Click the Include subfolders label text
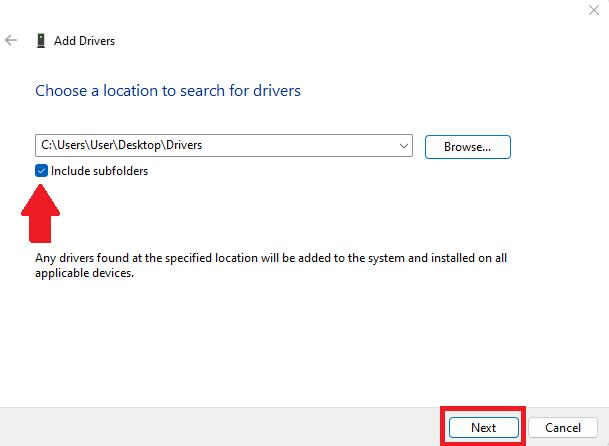 coord(99,171)
